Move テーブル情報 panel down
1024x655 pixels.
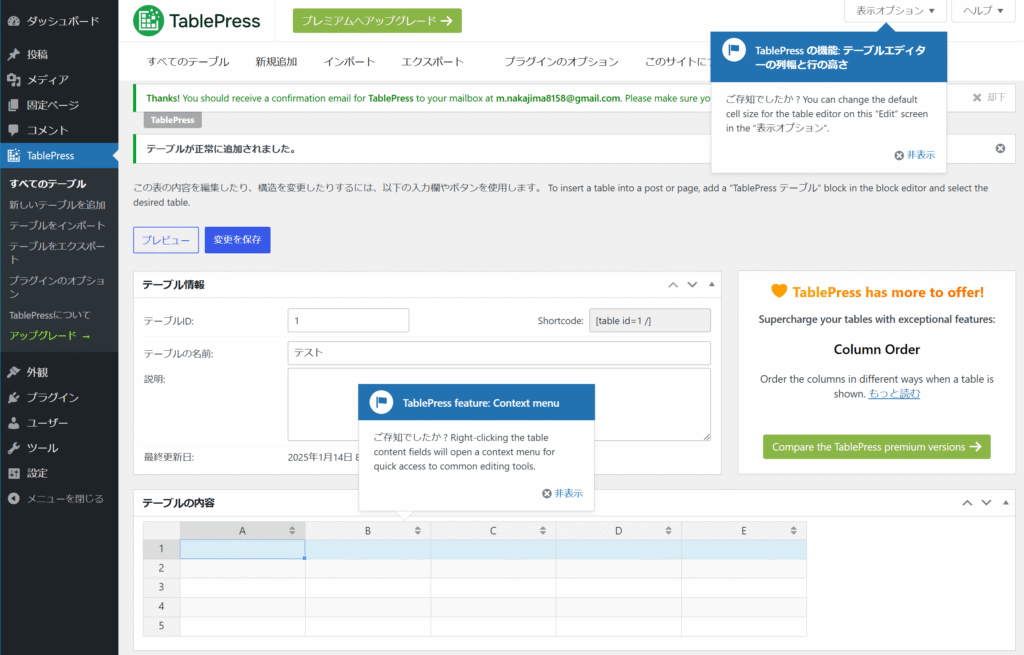pos(692,285)
